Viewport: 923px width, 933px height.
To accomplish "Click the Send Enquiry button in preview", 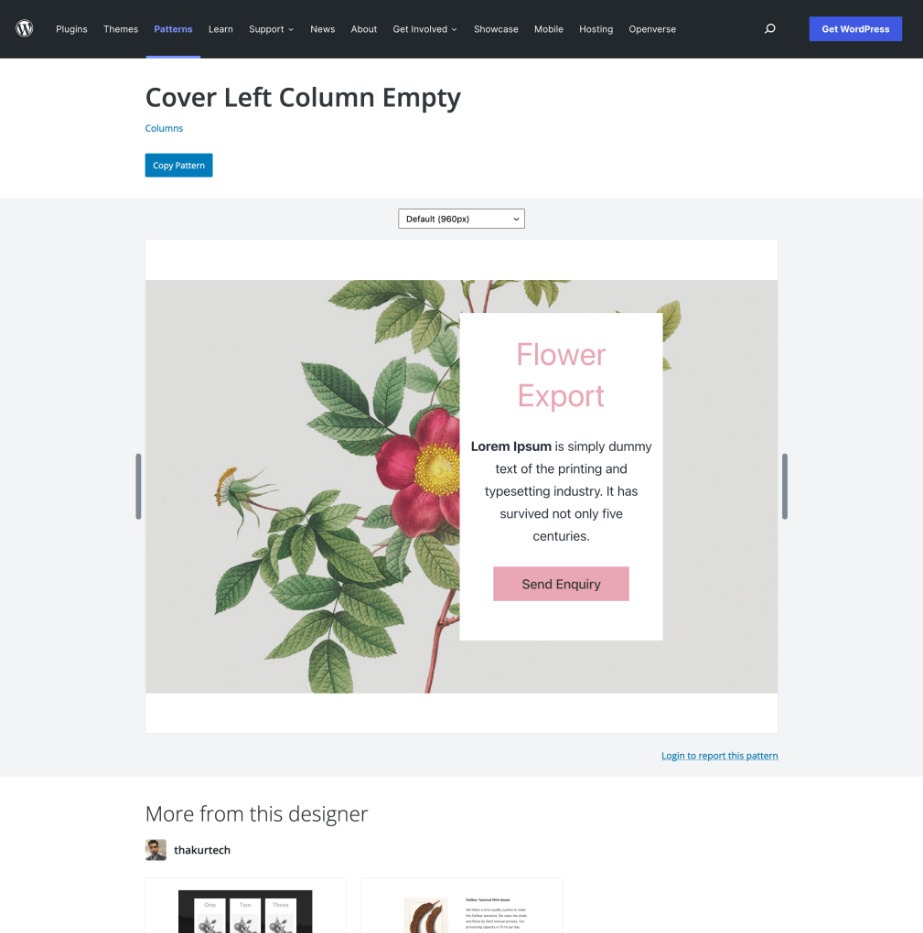I will 561,584.
